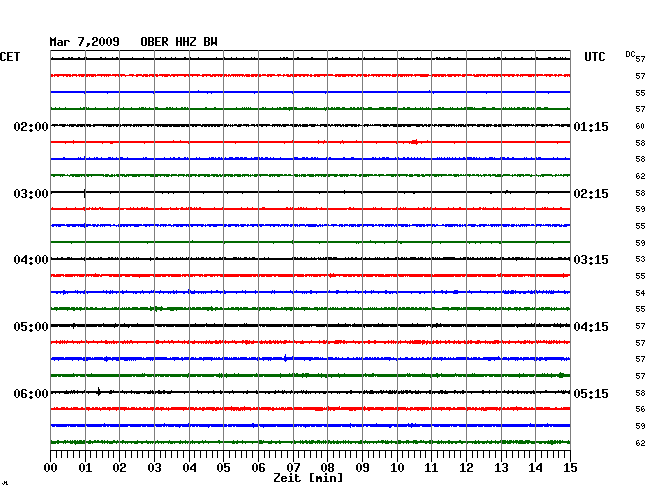
Task: Click minute tick label 08
Action: coord(327,468)
